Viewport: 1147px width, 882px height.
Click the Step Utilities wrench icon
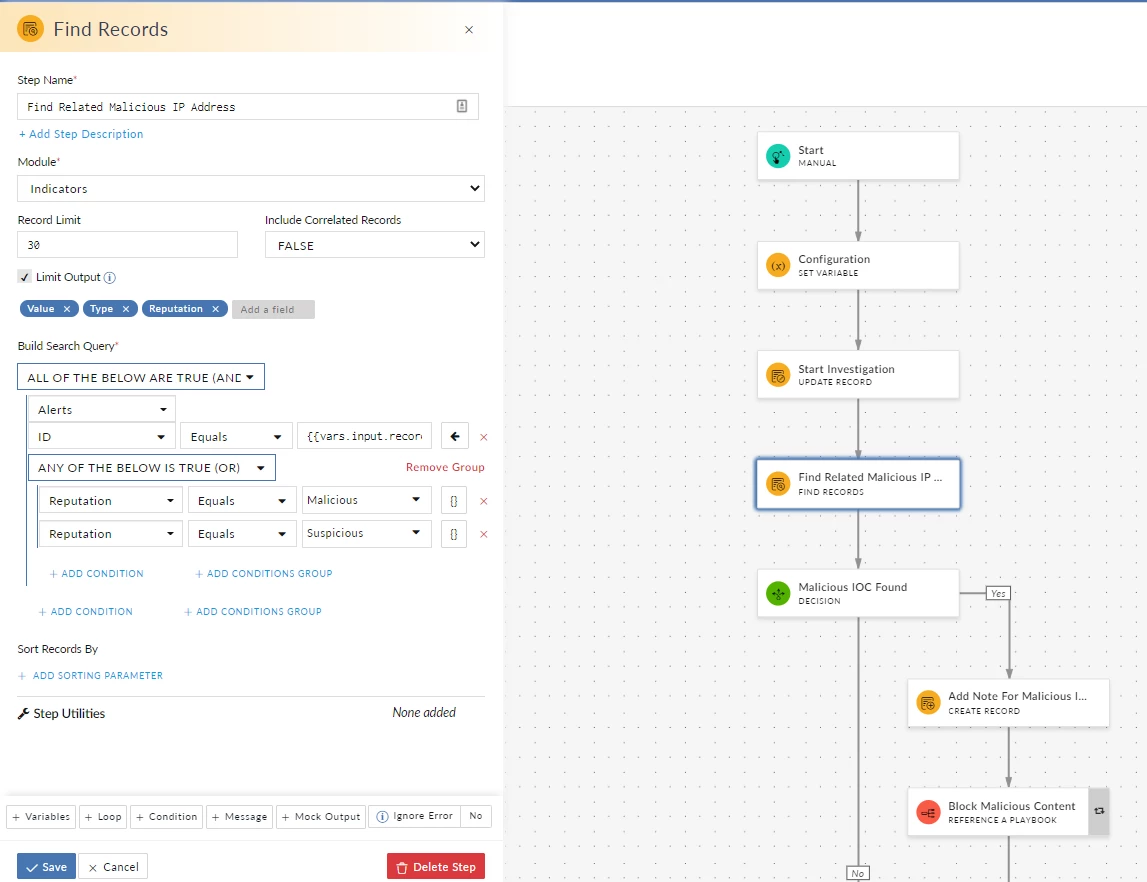tap(23, 714)
